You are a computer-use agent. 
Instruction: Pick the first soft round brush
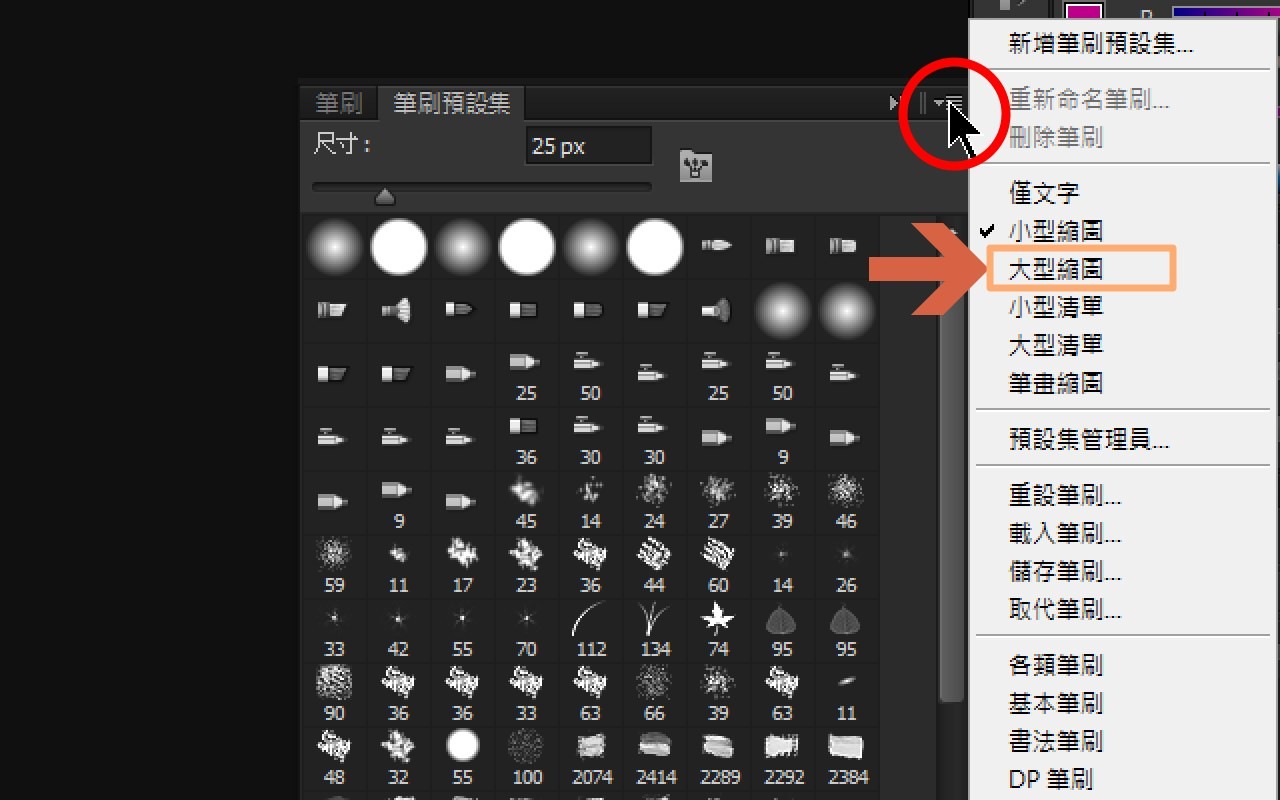click(334, 246)
